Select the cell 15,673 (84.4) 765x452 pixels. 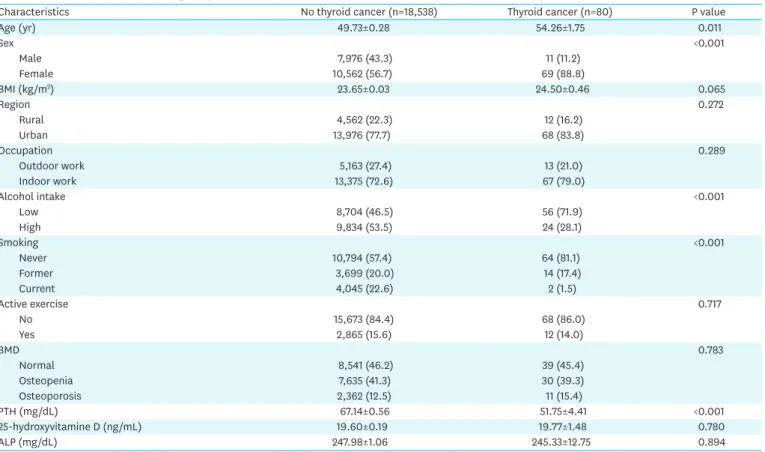[363, 319]
